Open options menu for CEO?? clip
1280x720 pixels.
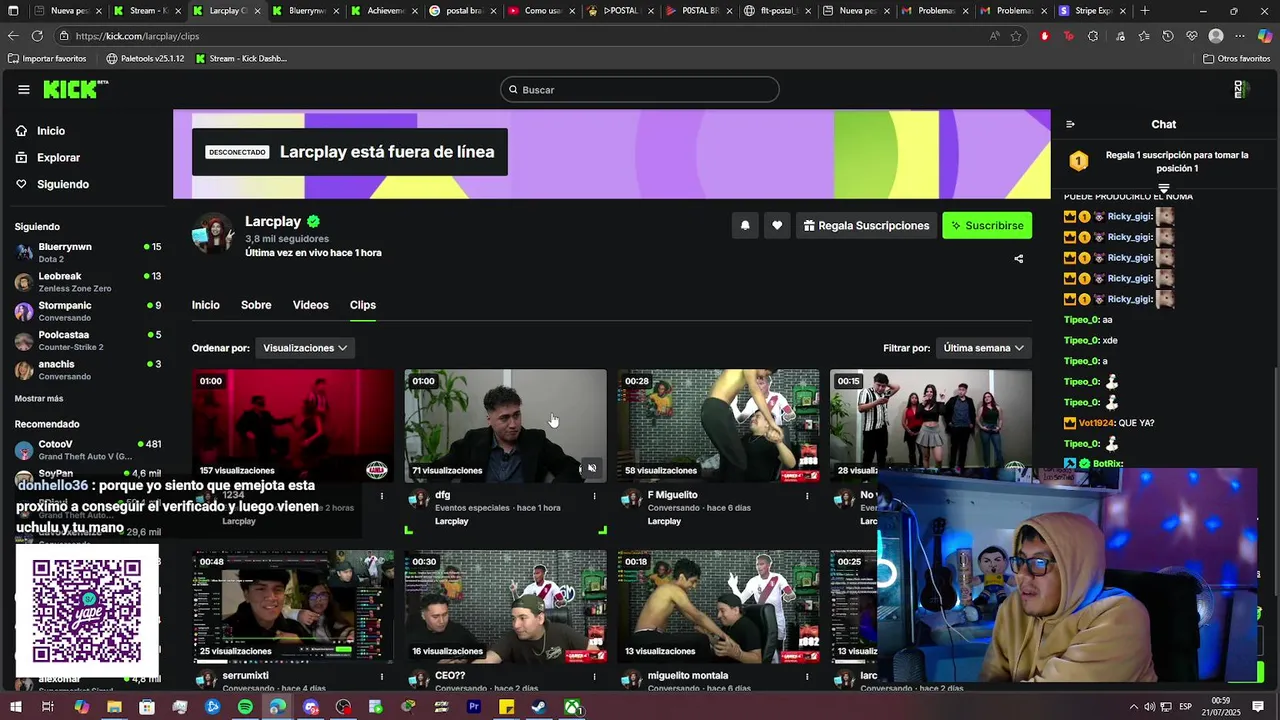coord(595,677)
